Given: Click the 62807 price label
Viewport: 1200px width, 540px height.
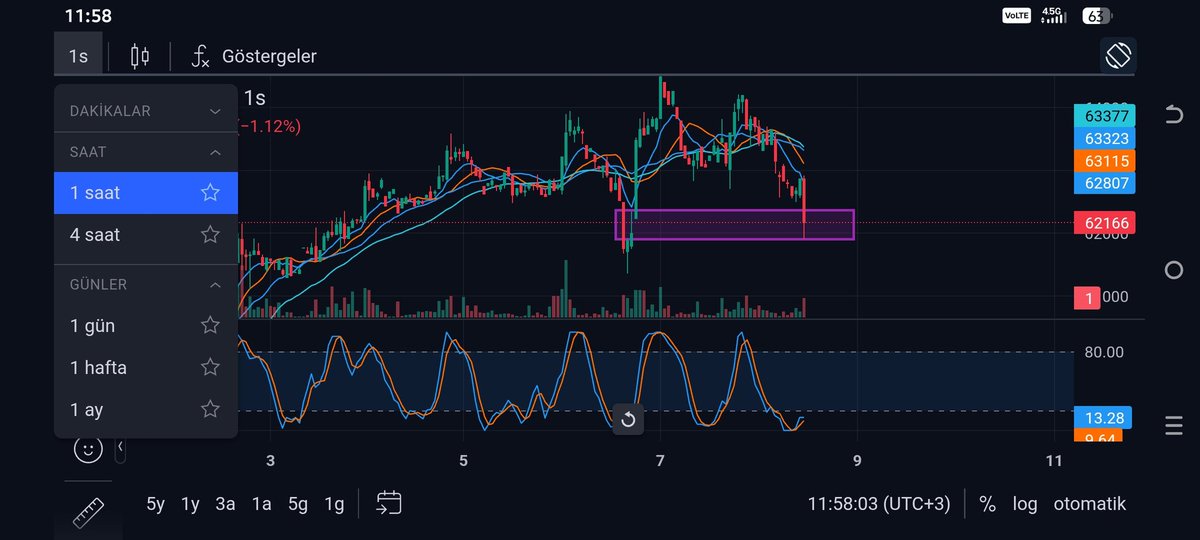Looking at the screenshot, I should [x=1106, y=183].
